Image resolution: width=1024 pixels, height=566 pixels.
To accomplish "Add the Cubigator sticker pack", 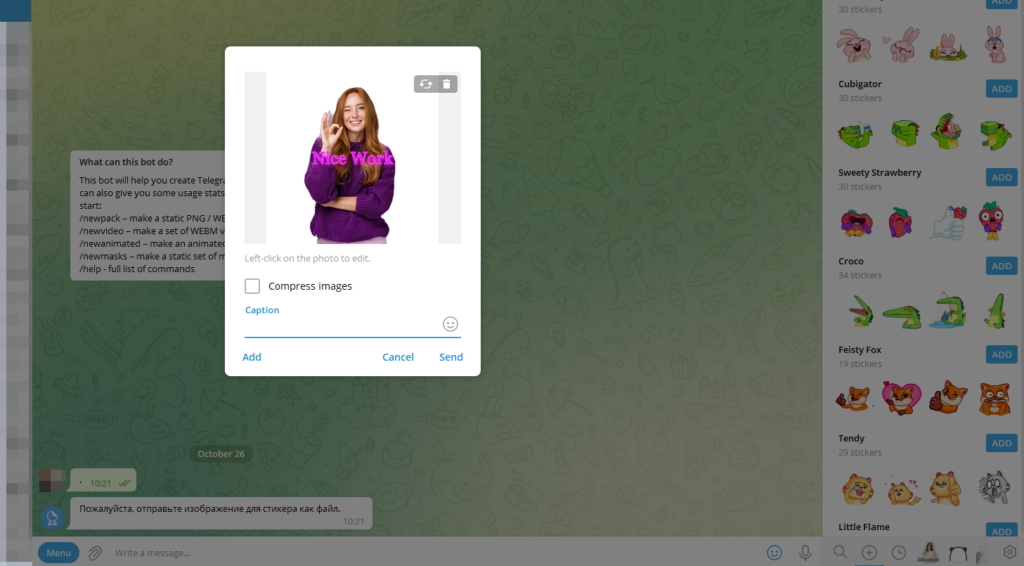I will (1002, 89).
